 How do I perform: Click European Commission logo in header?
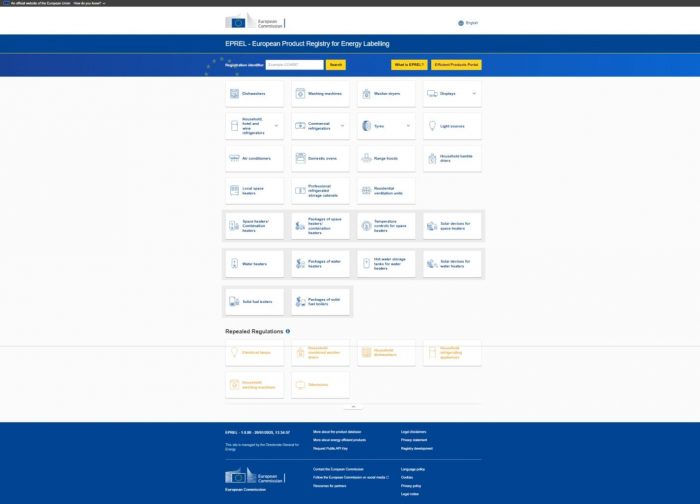[x=255, y=21]
